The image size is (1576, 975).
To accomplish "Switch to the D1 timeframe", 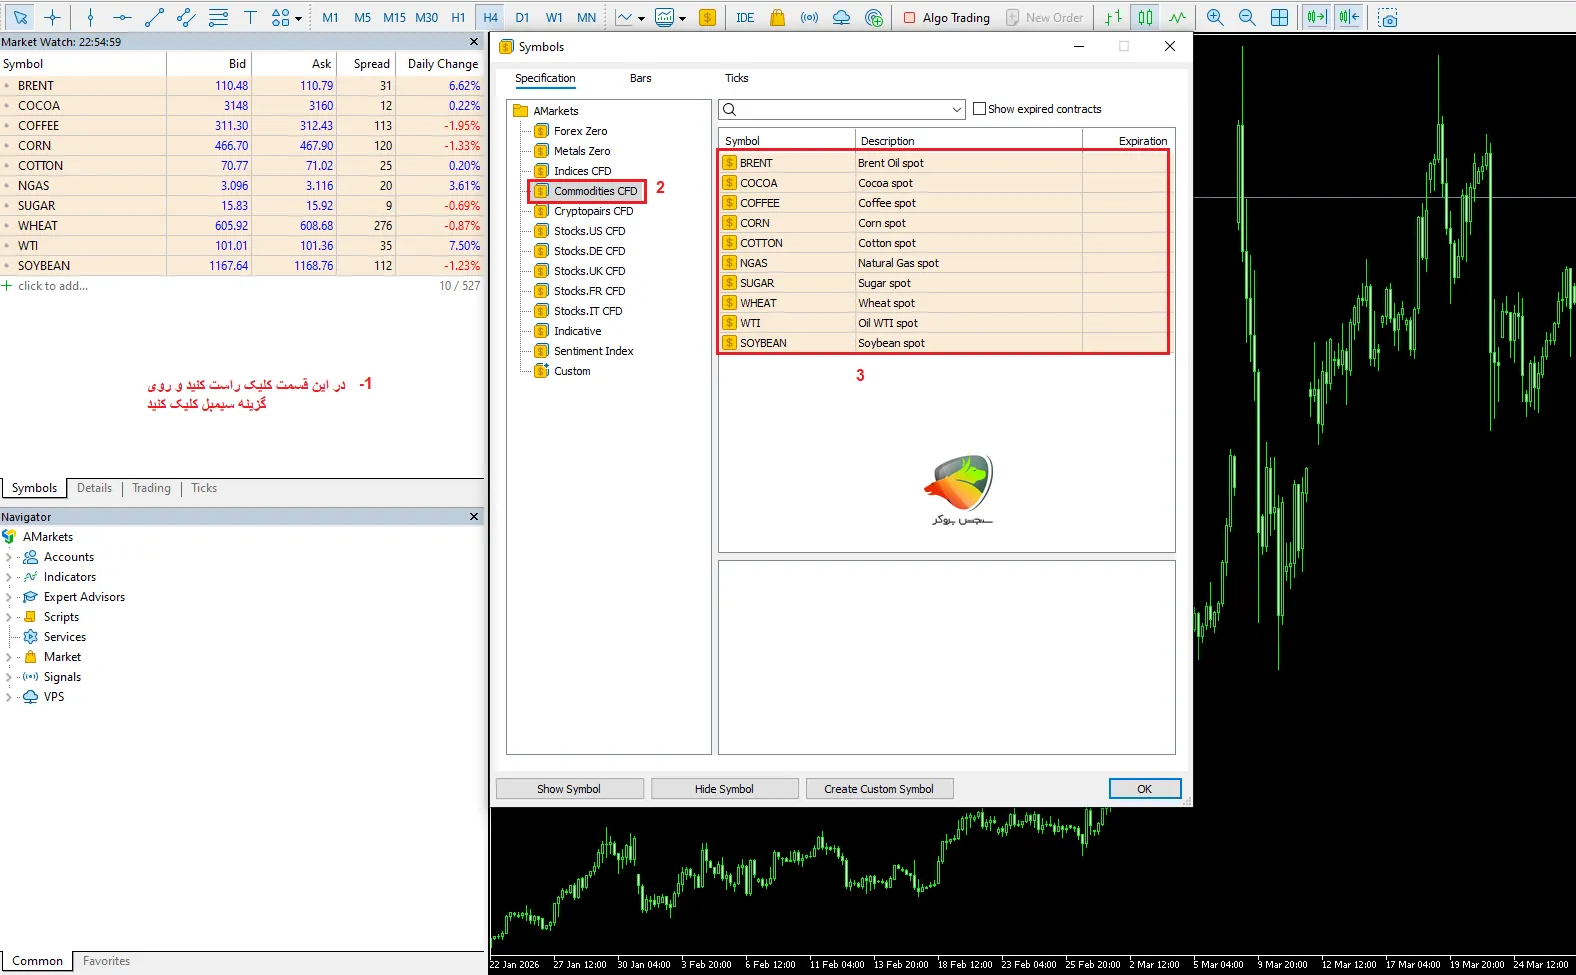I will pos(522,17).
